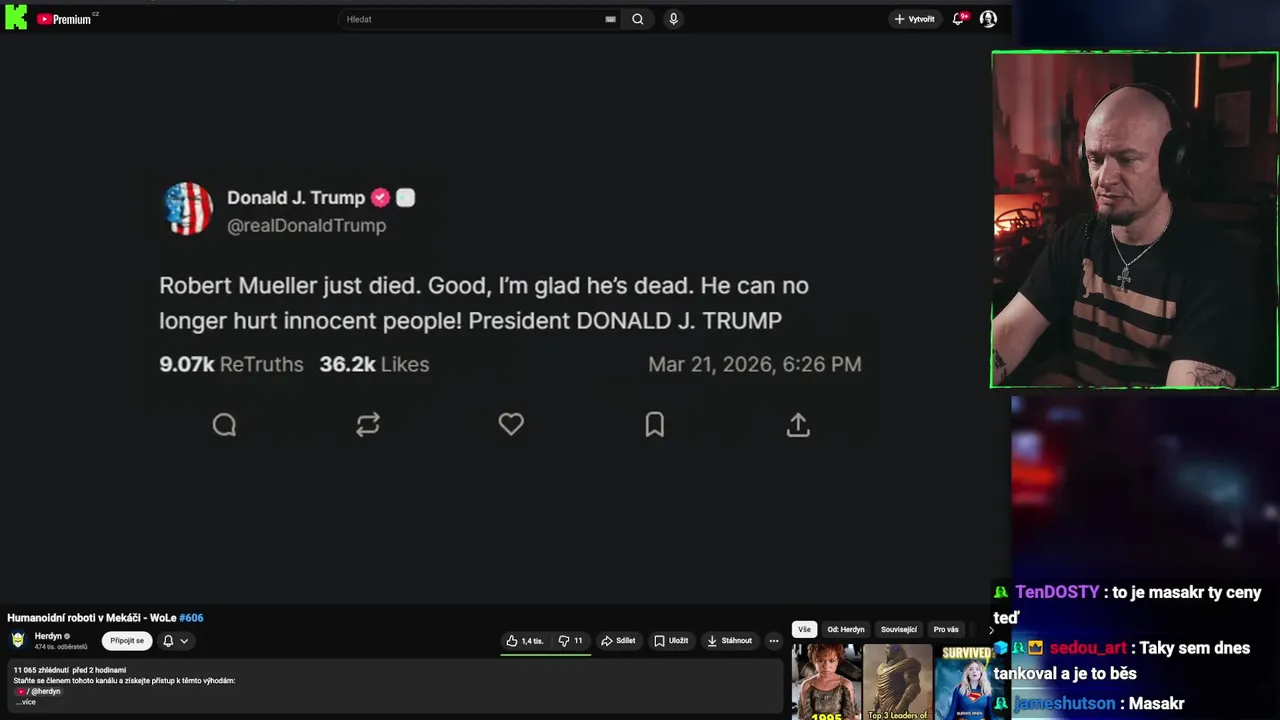The height and width of the screenshot is (720, 1280).
Task: Click the @realDonaldTrump handle
Action: coord(306,226)
